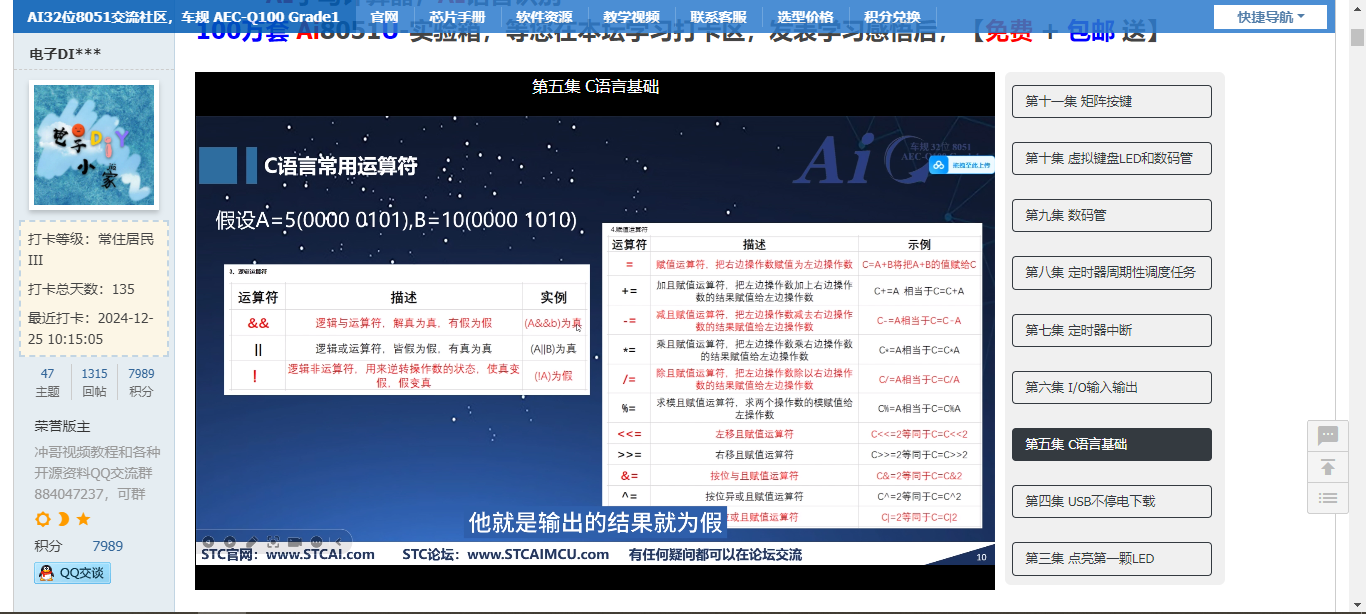This screenshot has width=1366, height=614.
Task: Open the 芯片手册 menu item
Action: click(457, 17)
